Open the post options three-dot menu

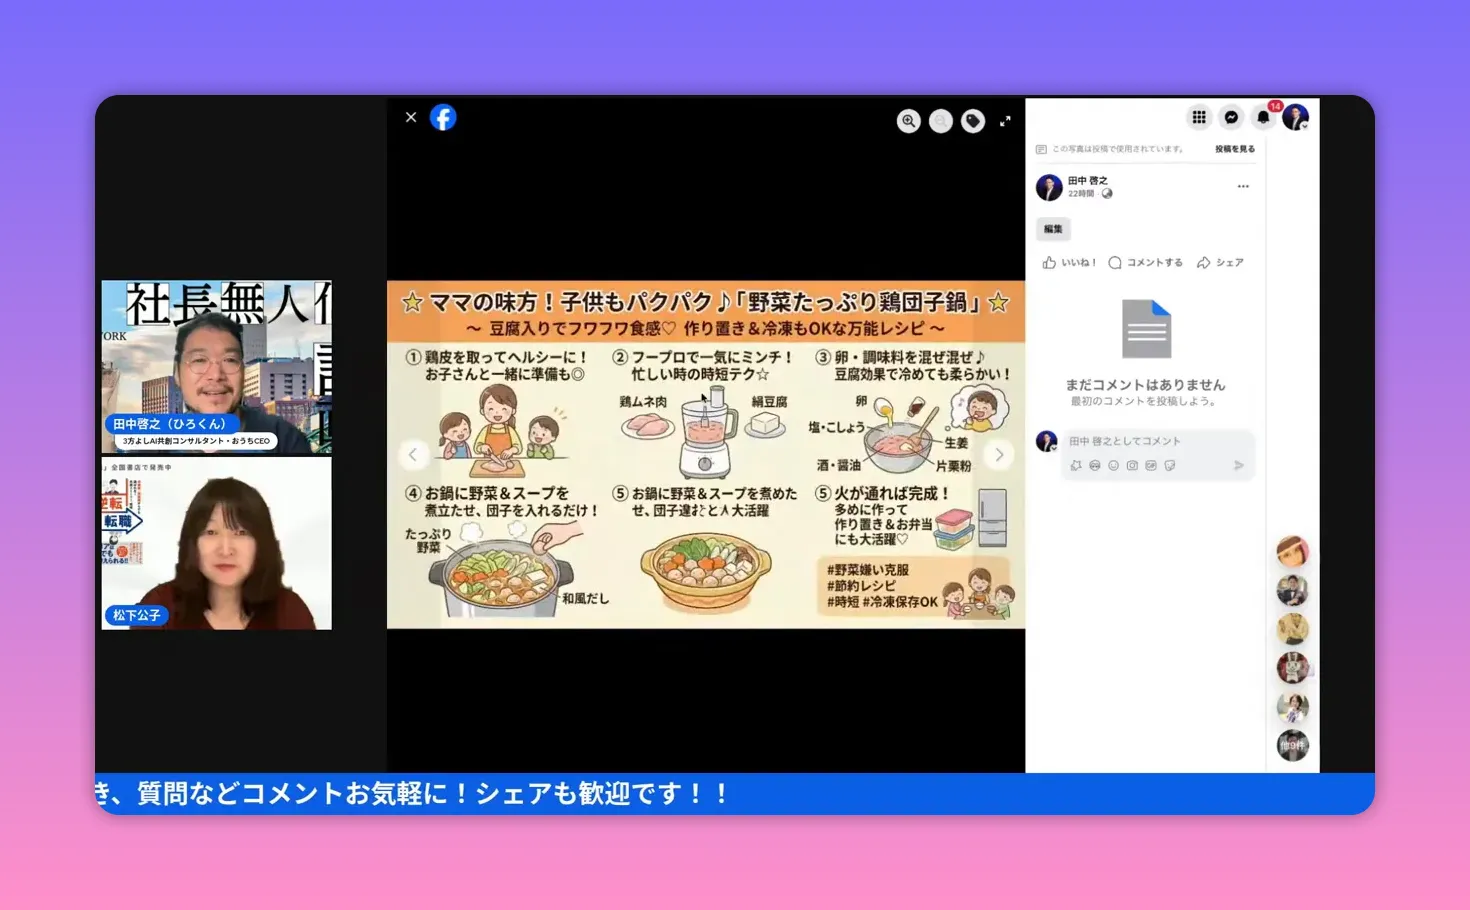point(1244,186)
